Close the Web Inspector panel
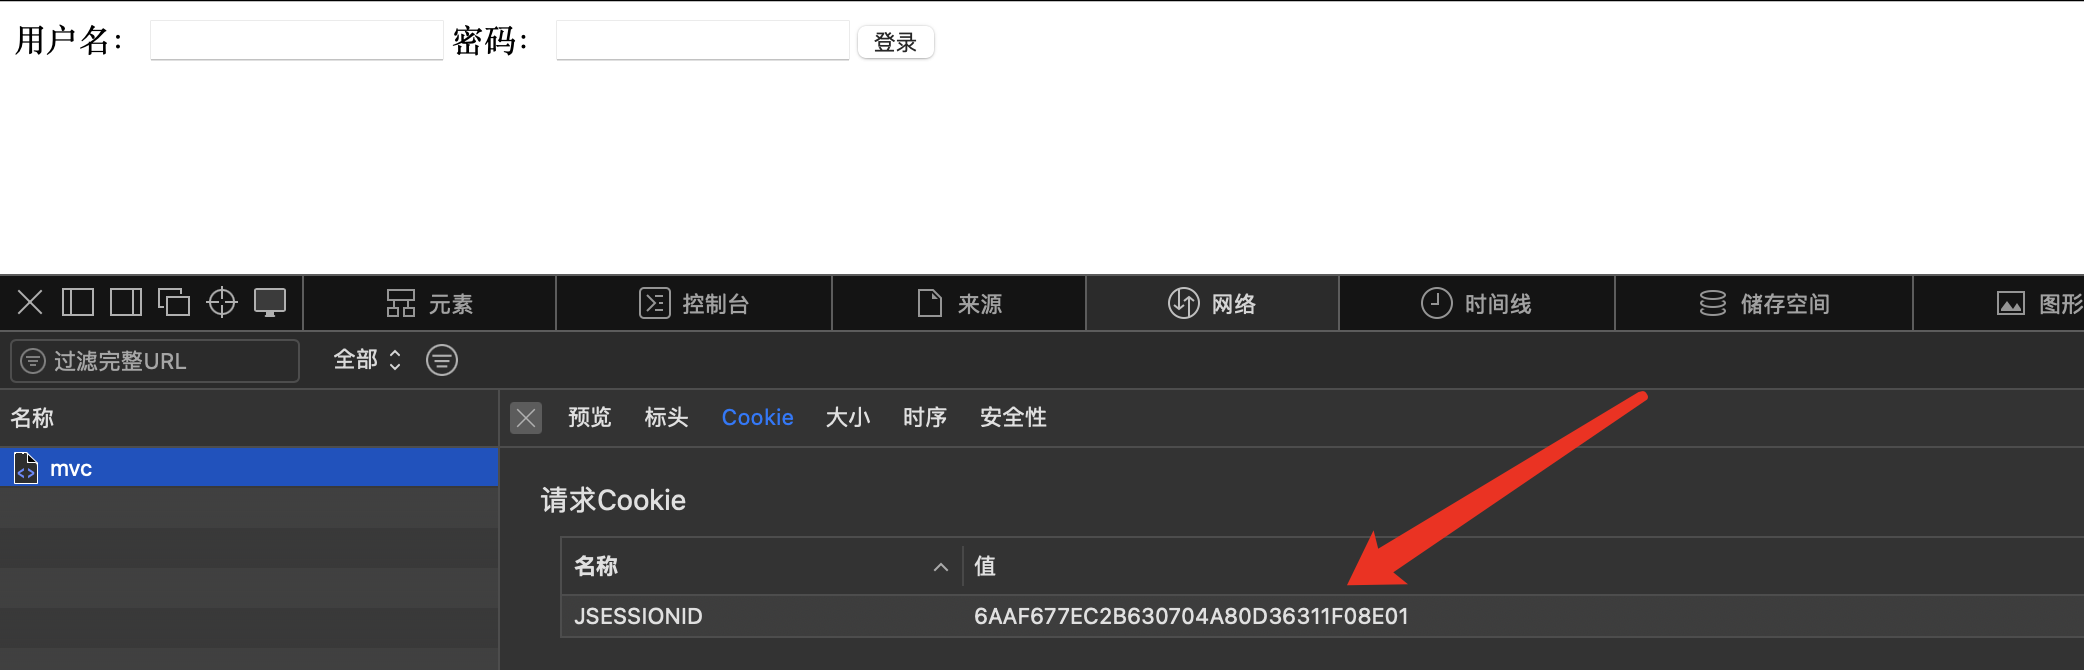 [x=30, y=302]
